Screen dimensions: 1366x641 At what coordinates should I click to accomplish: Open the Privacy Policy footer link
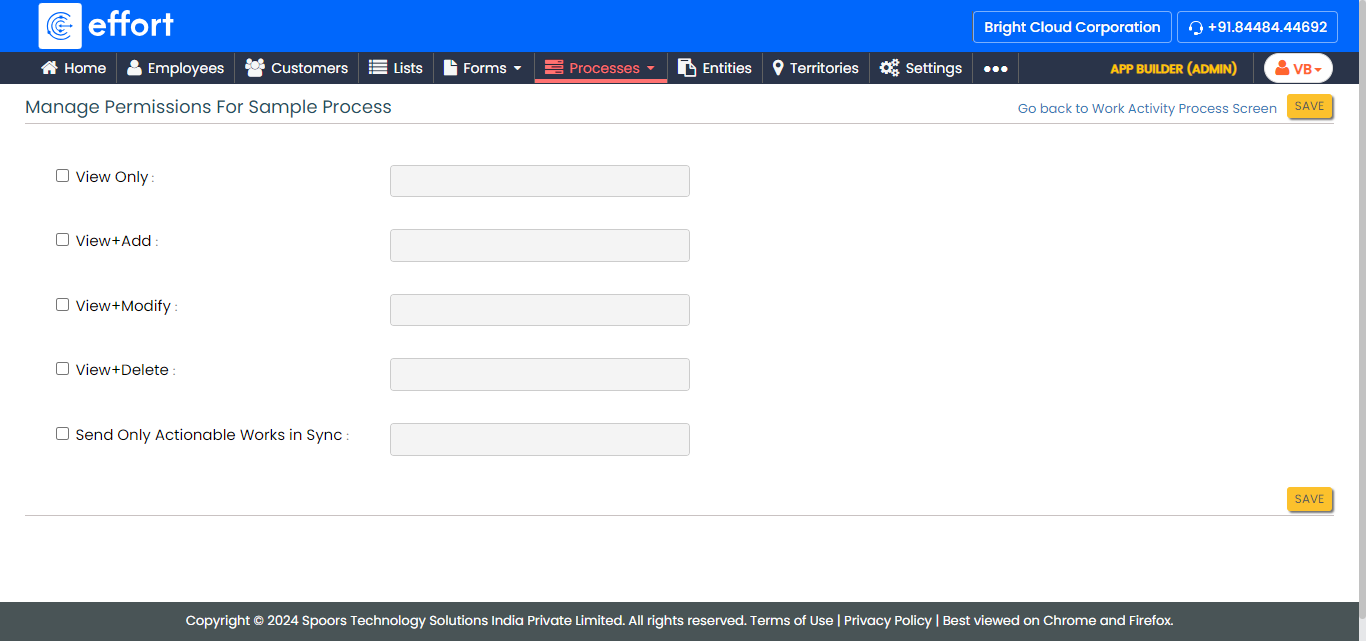[887, 620]
